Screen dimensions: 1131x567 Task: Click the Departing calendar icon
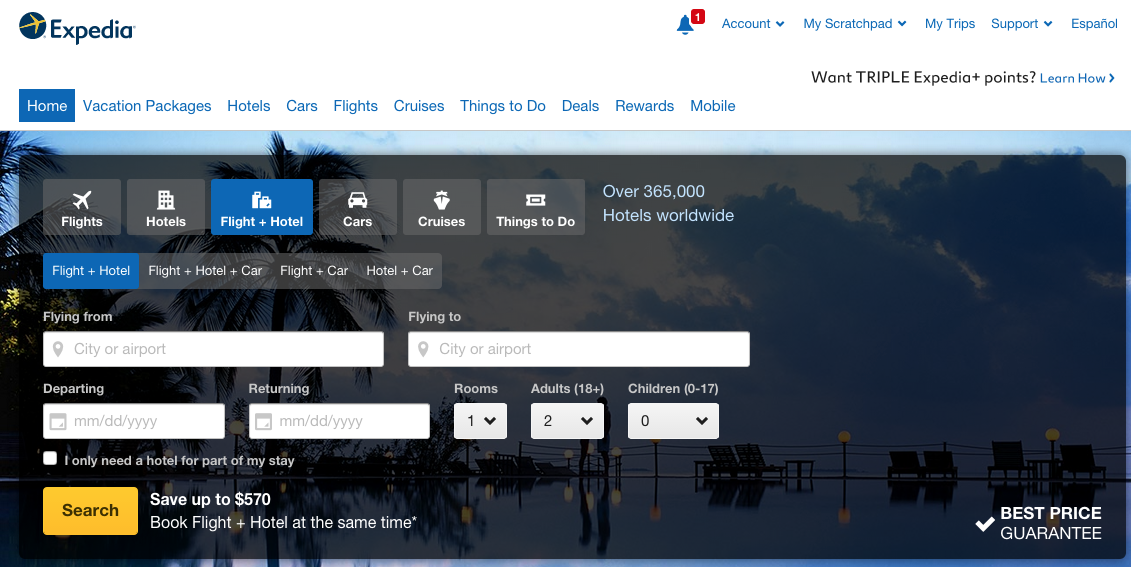click(x=58, y=421)
